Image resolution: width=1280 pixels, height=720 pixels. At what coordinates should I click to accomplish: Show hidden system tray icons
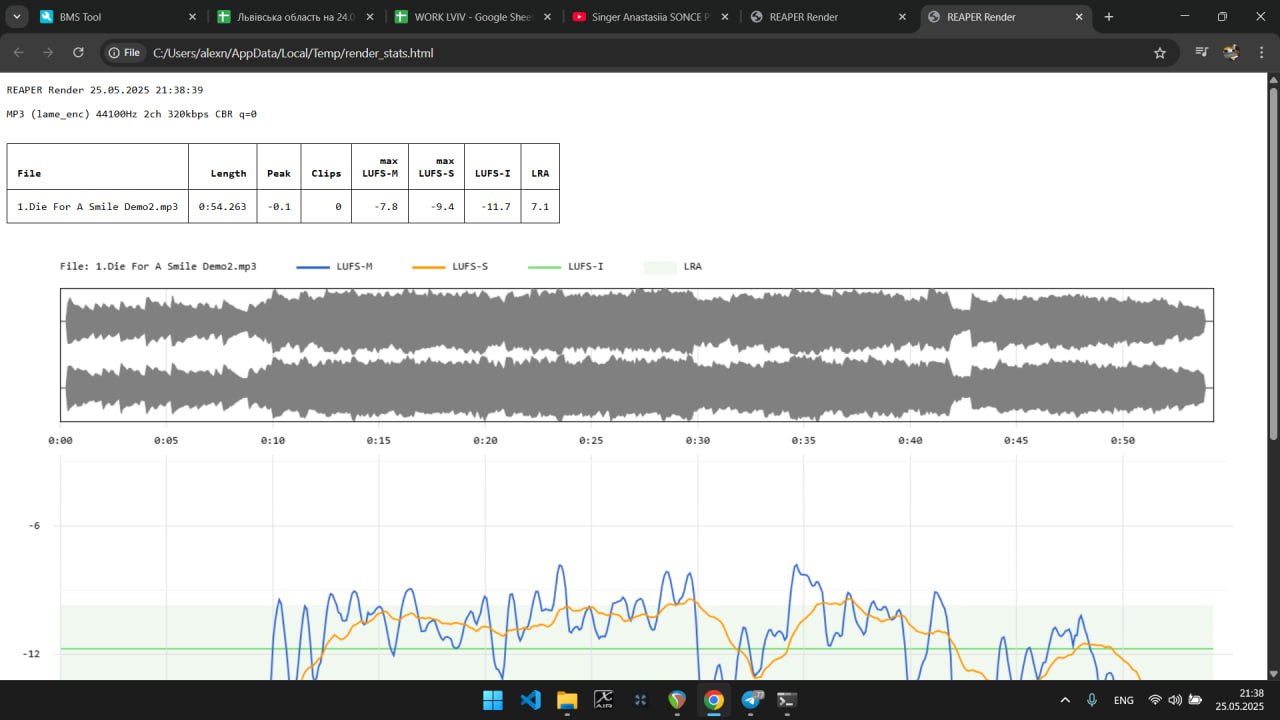click(x=1065, y=700)
